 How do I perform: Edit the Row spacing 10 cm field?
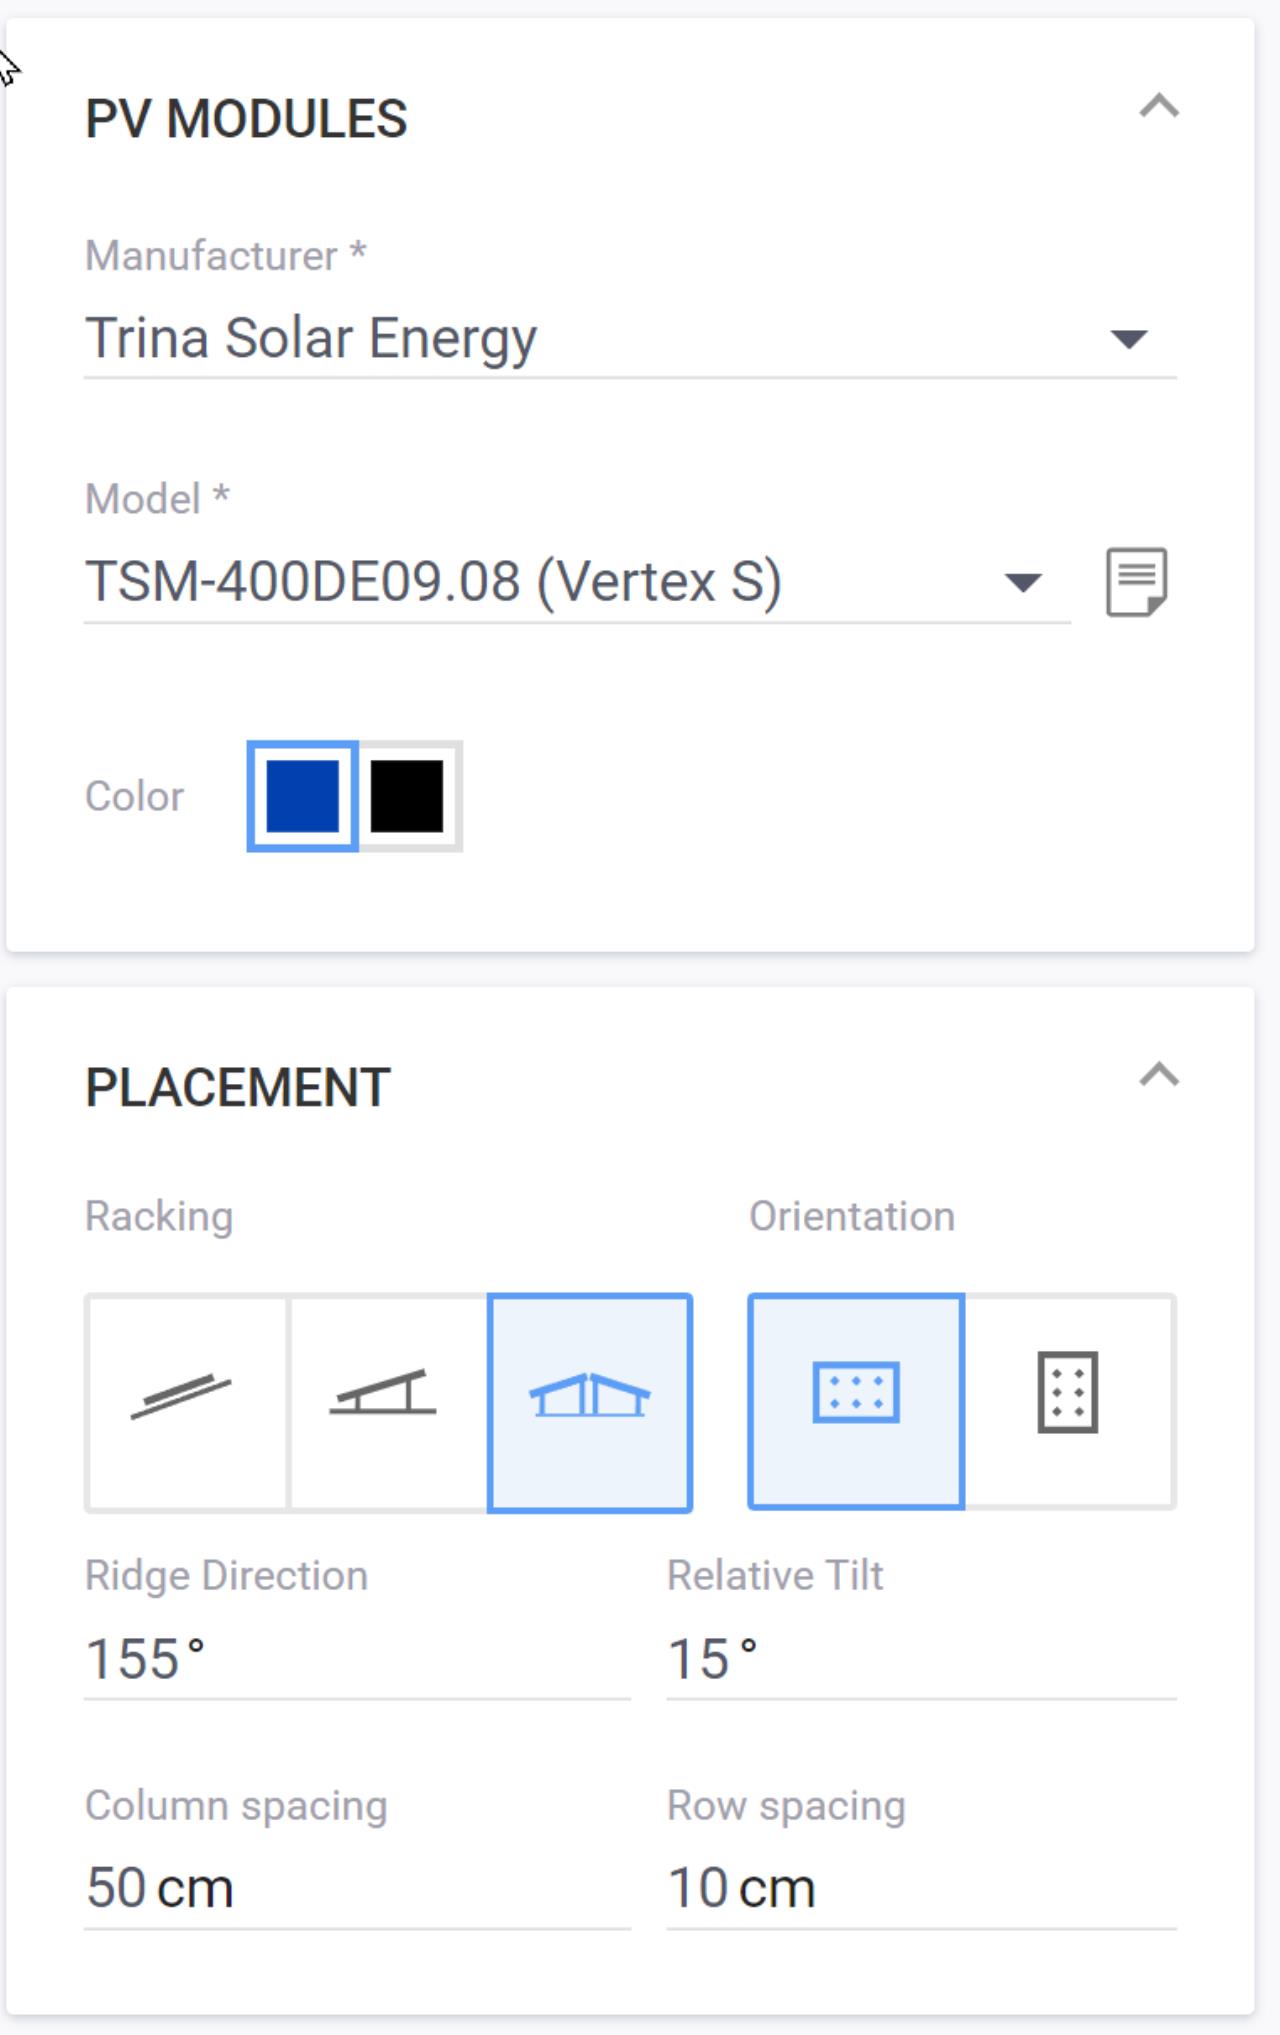click(x=921, y=1889)
